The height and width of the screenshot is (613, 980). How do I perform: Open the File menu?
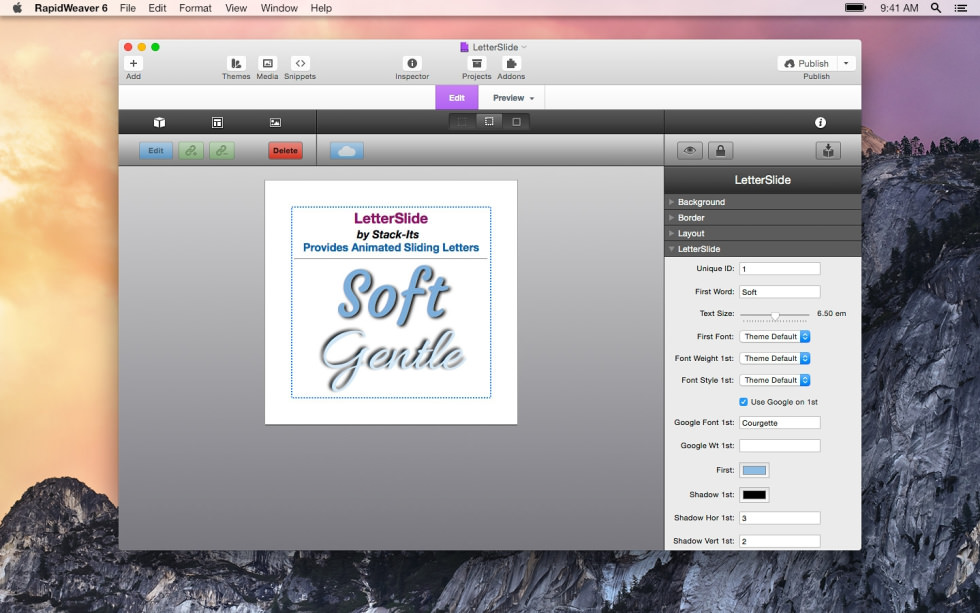pyautogui.click(x=128, y=8)
